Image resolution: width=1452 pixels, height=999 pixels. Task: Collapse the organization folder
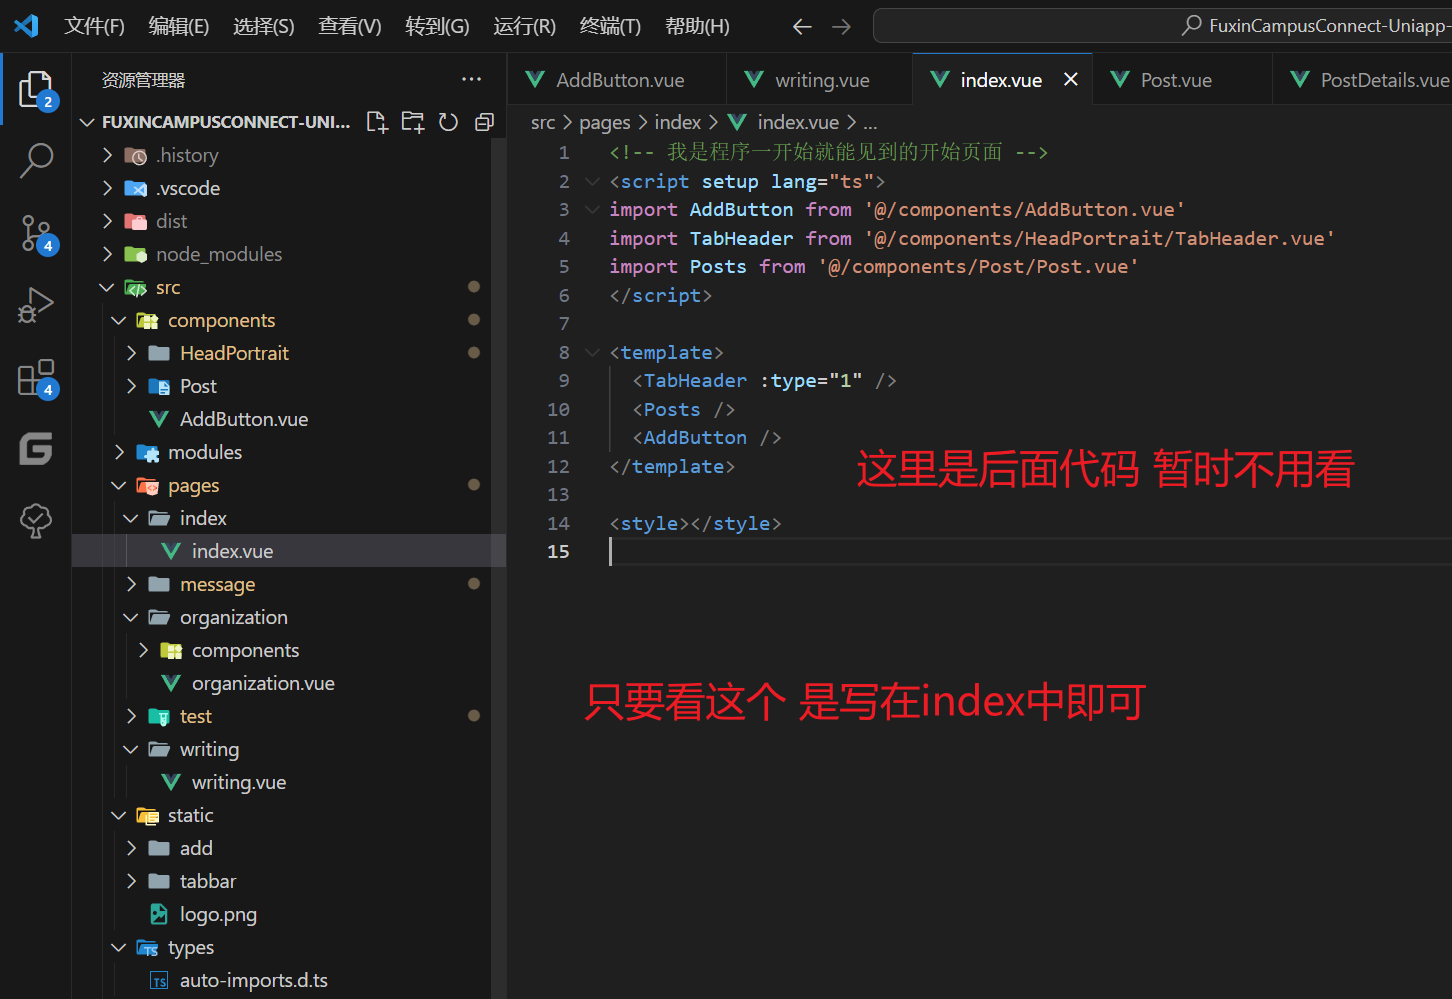tap(132, 617)
